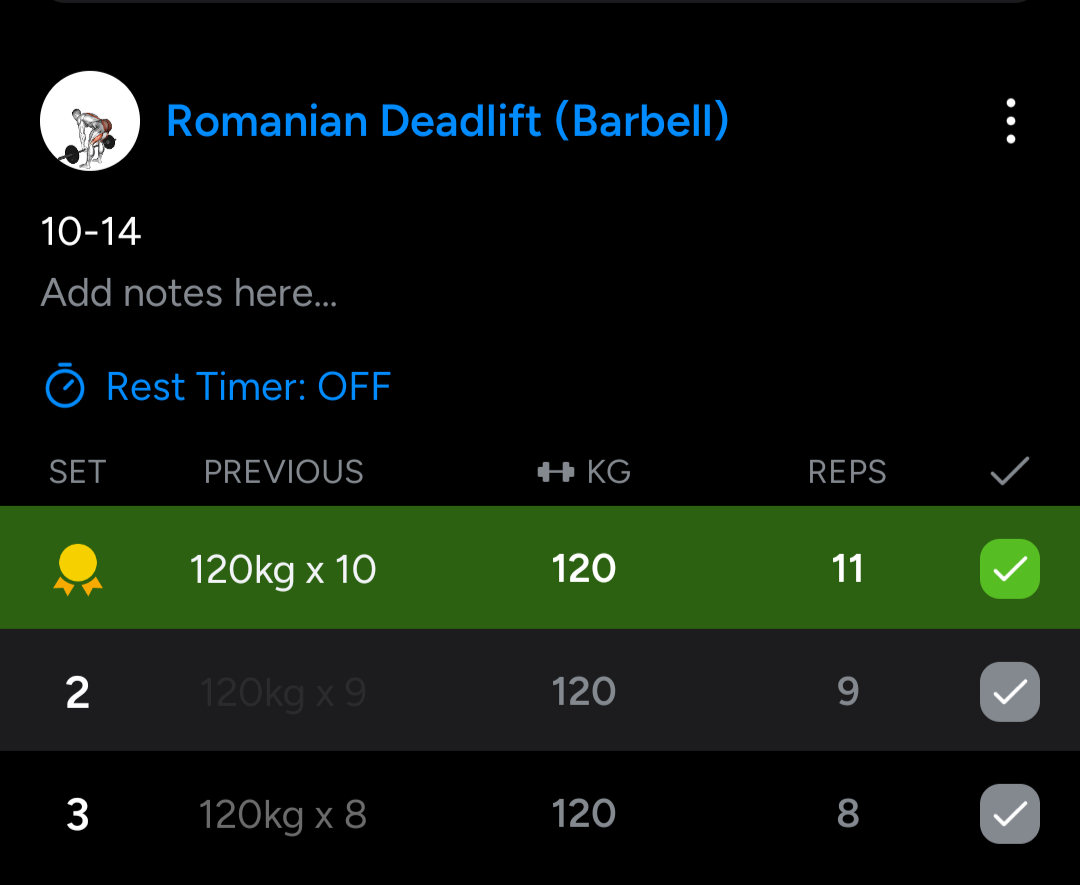Edit the 8 reps field in set 3
This screenshot has height=885, width=1080.
[848, 814]
